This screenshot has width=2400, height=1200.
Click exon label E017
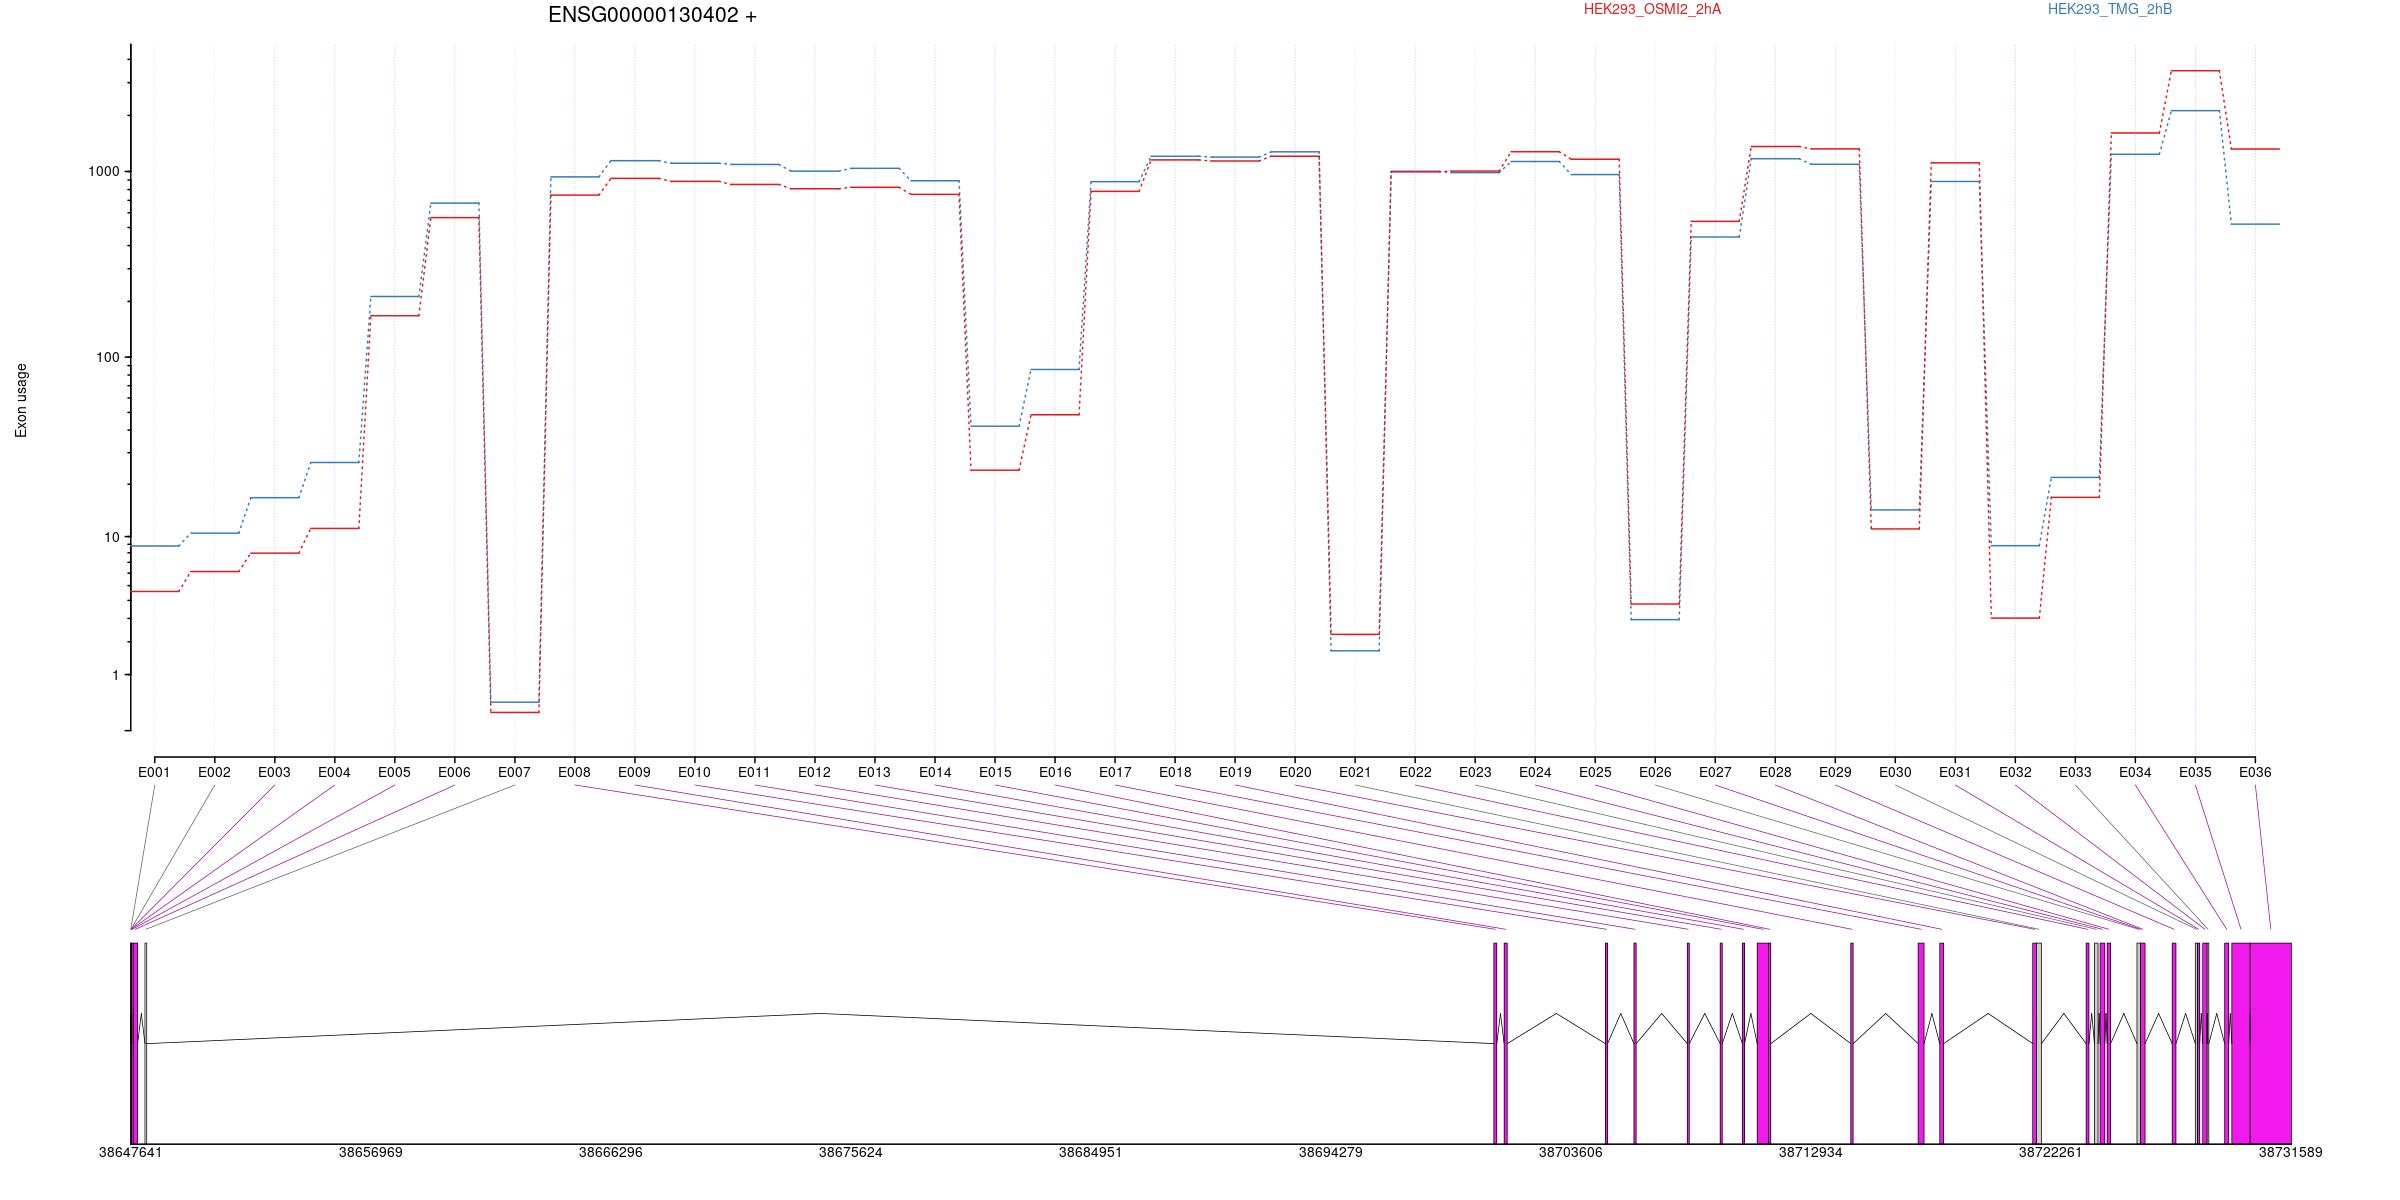pos(1115,772)
